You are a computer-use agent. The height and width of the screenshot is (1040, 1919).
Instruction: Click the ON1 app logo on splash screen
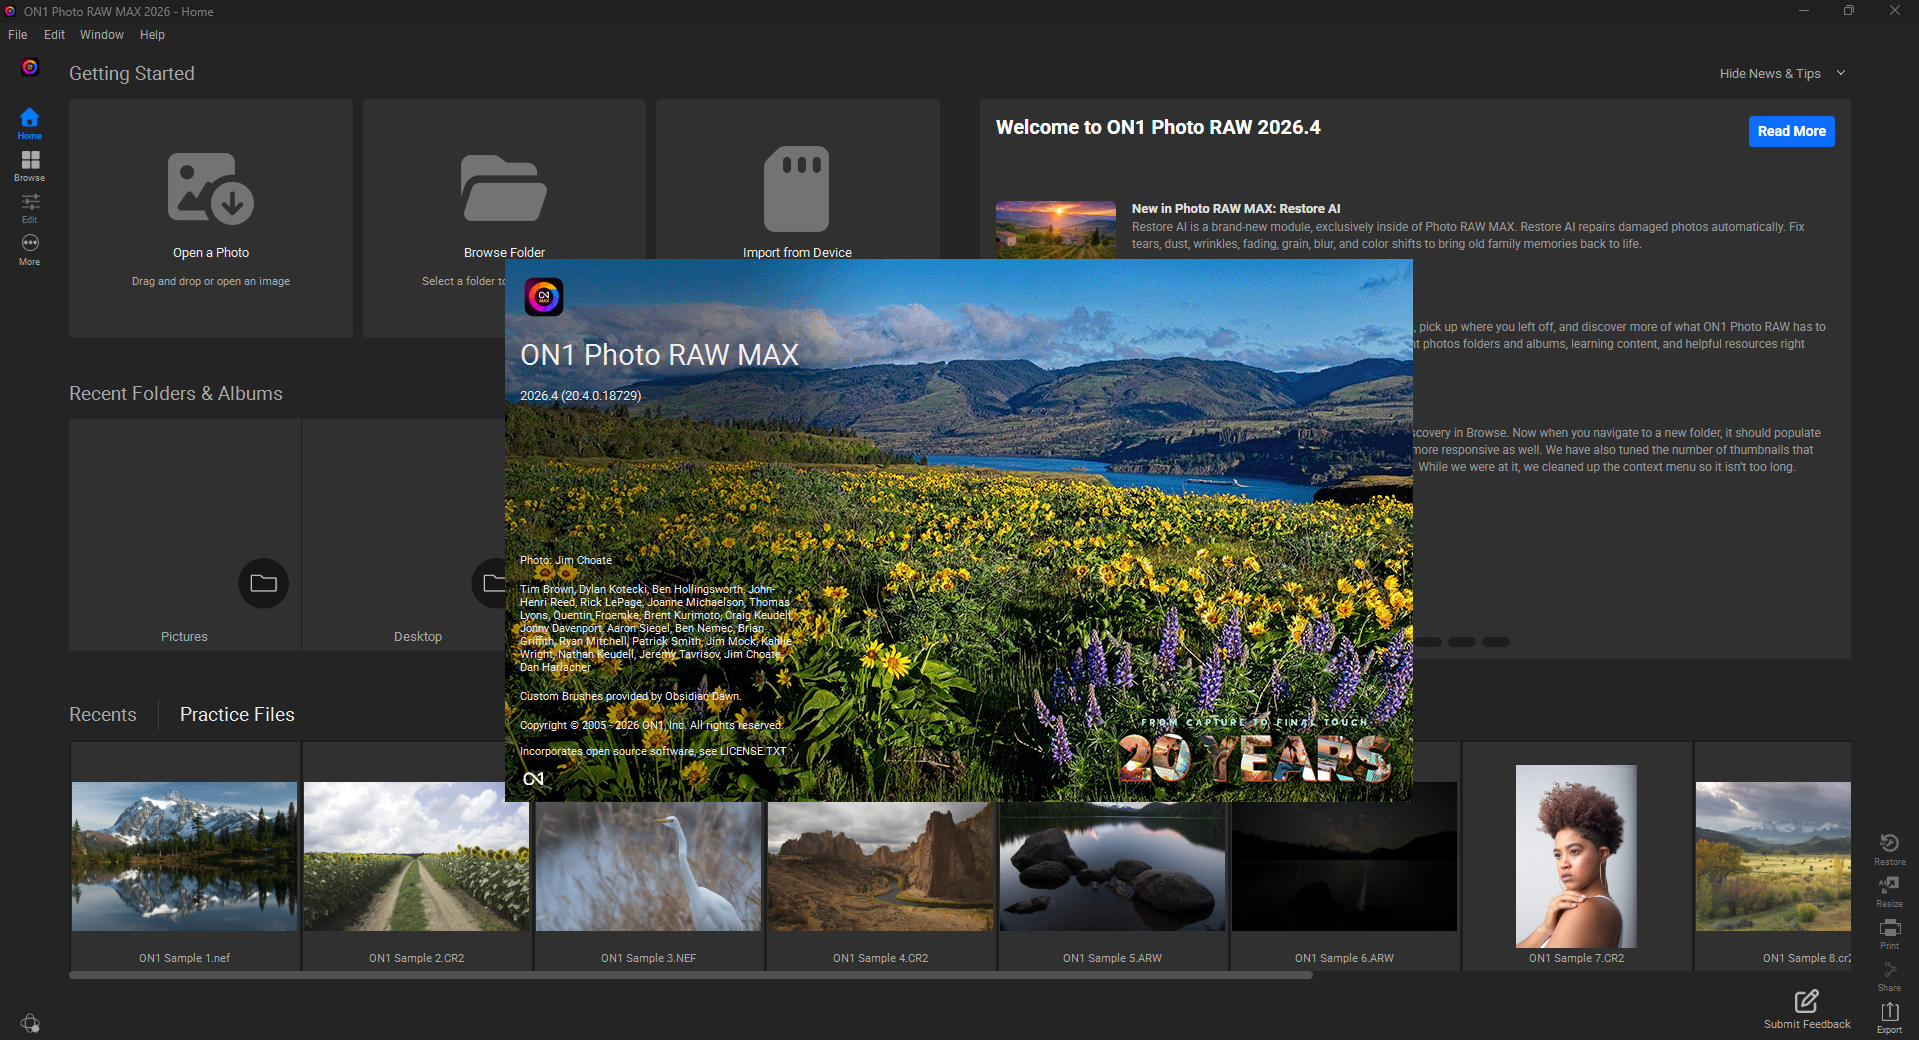(544, 297)
